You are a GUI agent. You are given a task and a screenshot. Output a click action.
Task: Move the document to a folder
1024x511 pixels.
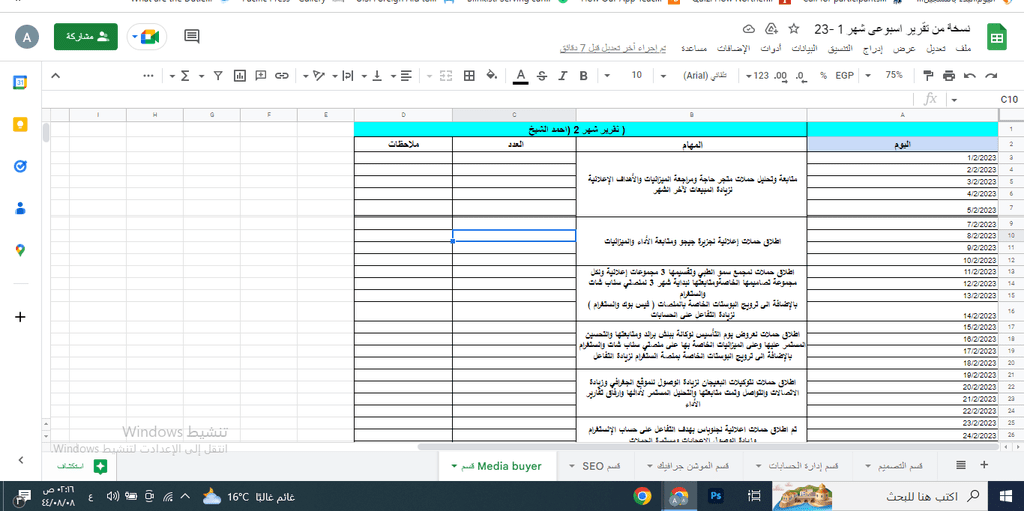(x=771, y=29)
